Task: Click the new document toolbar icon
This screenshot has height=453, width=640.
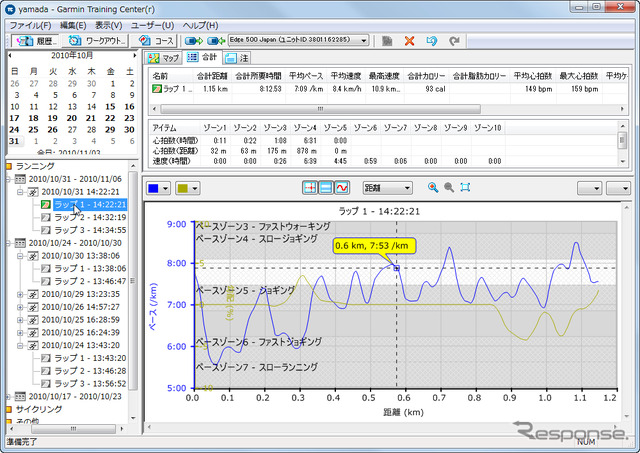Action: point(387,41)
